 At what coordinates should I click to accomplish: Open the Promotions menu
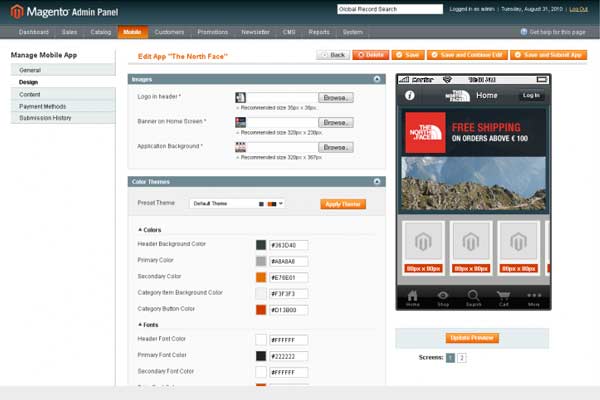point(212,32)
